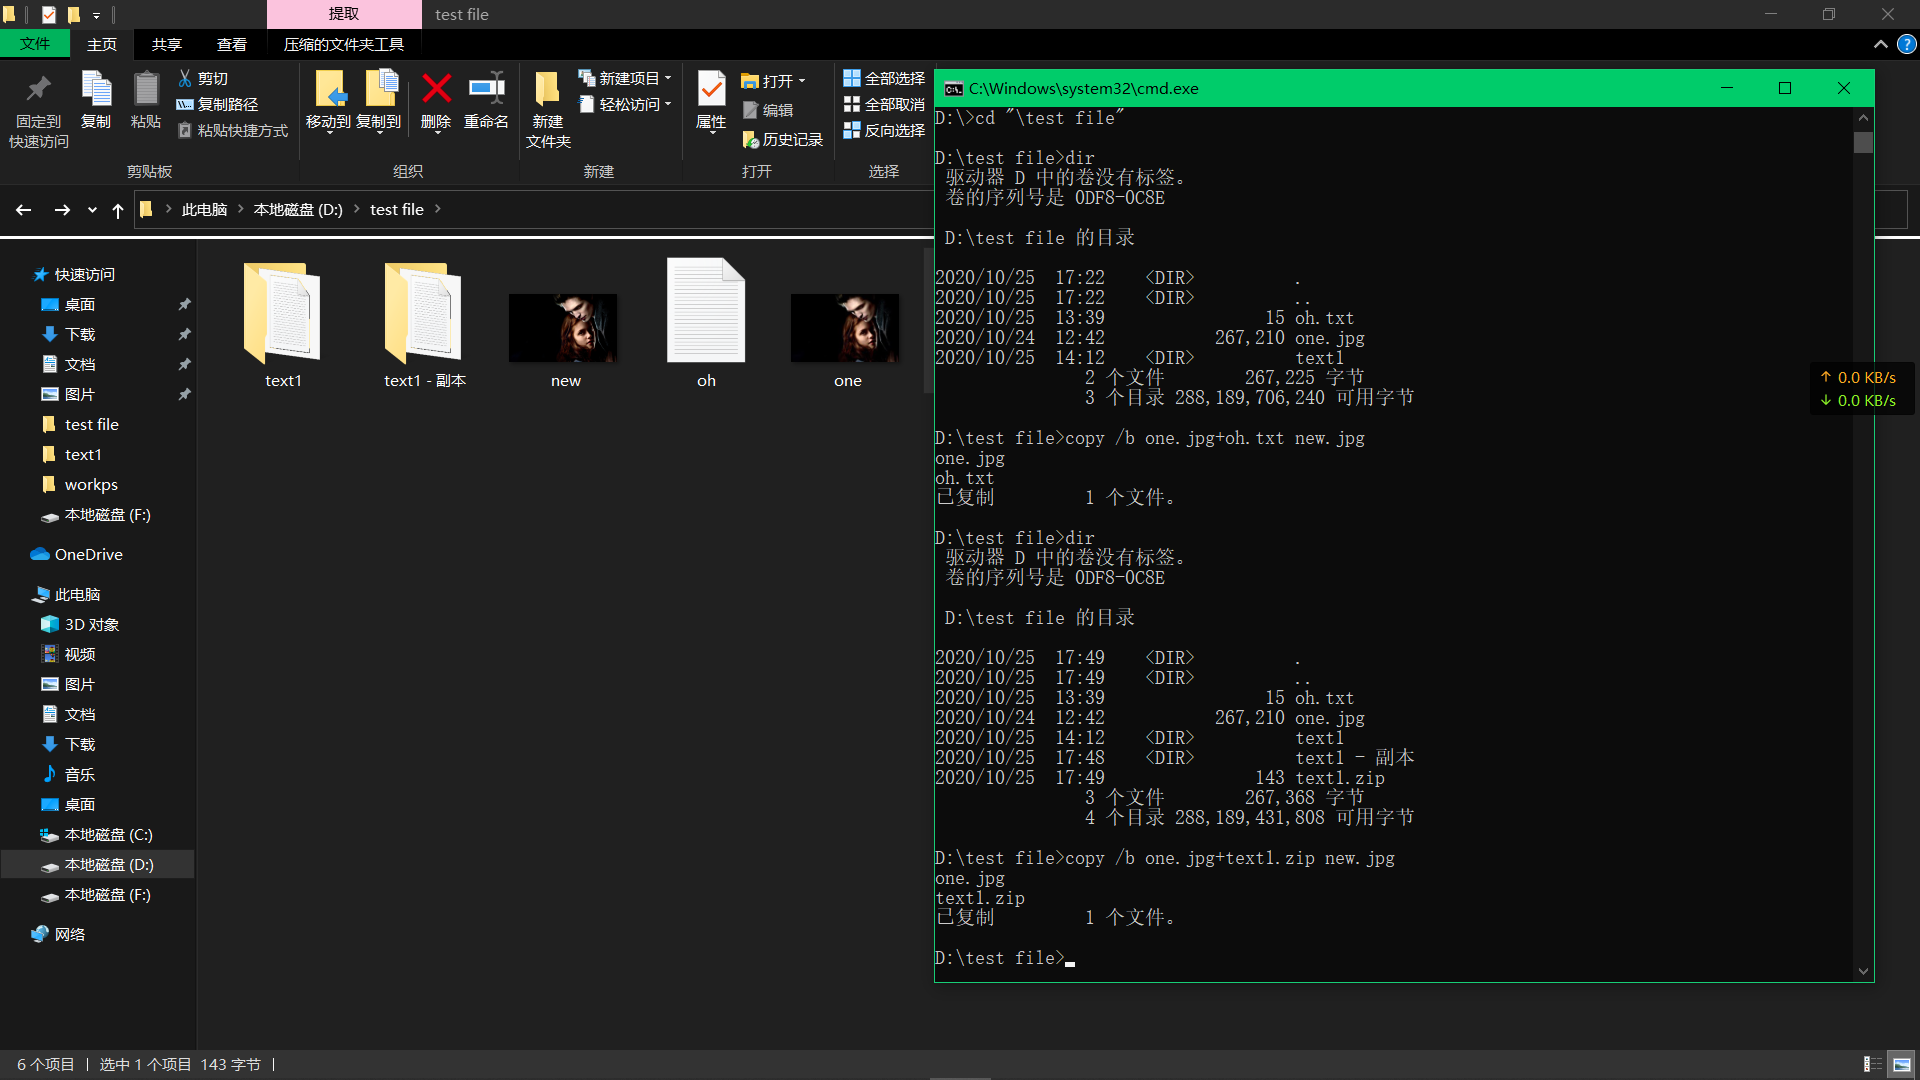This screenshot has height=1080, width=1920.
Task: Click the Delete (删除) red X icon
Action: 436,89
